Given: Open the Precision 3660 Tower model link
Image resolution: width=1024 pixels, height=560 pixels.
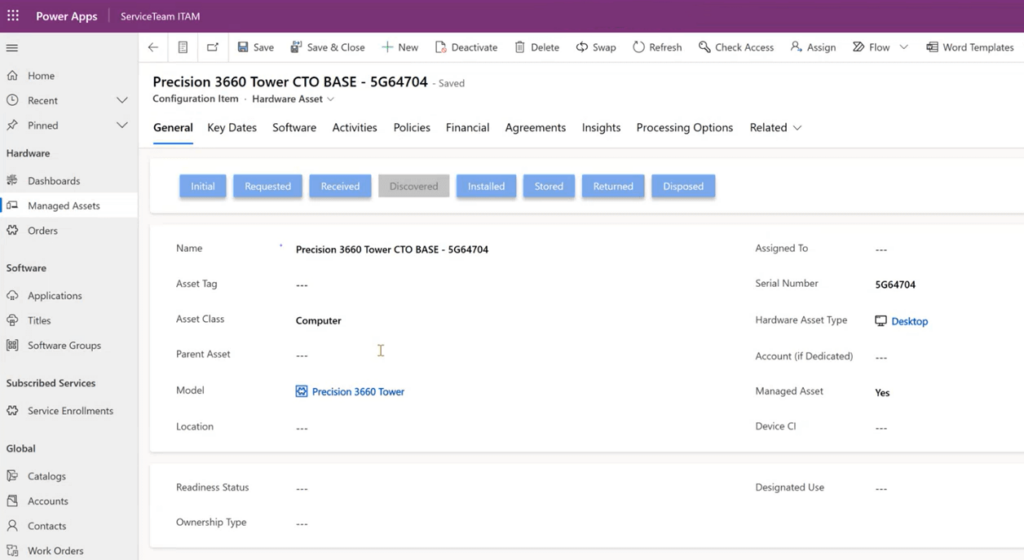Looking at the screenshot, I should (358, 392).
